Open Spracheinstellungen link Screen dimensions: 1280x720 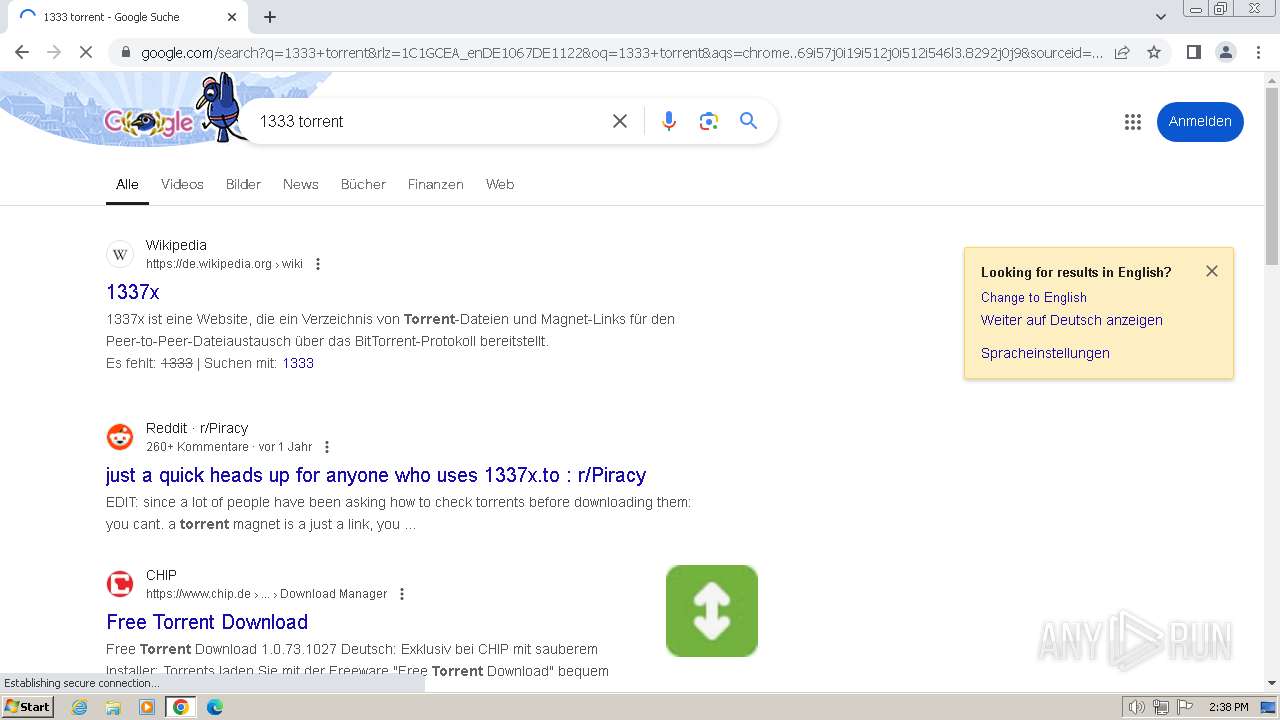click(1045, 353)
